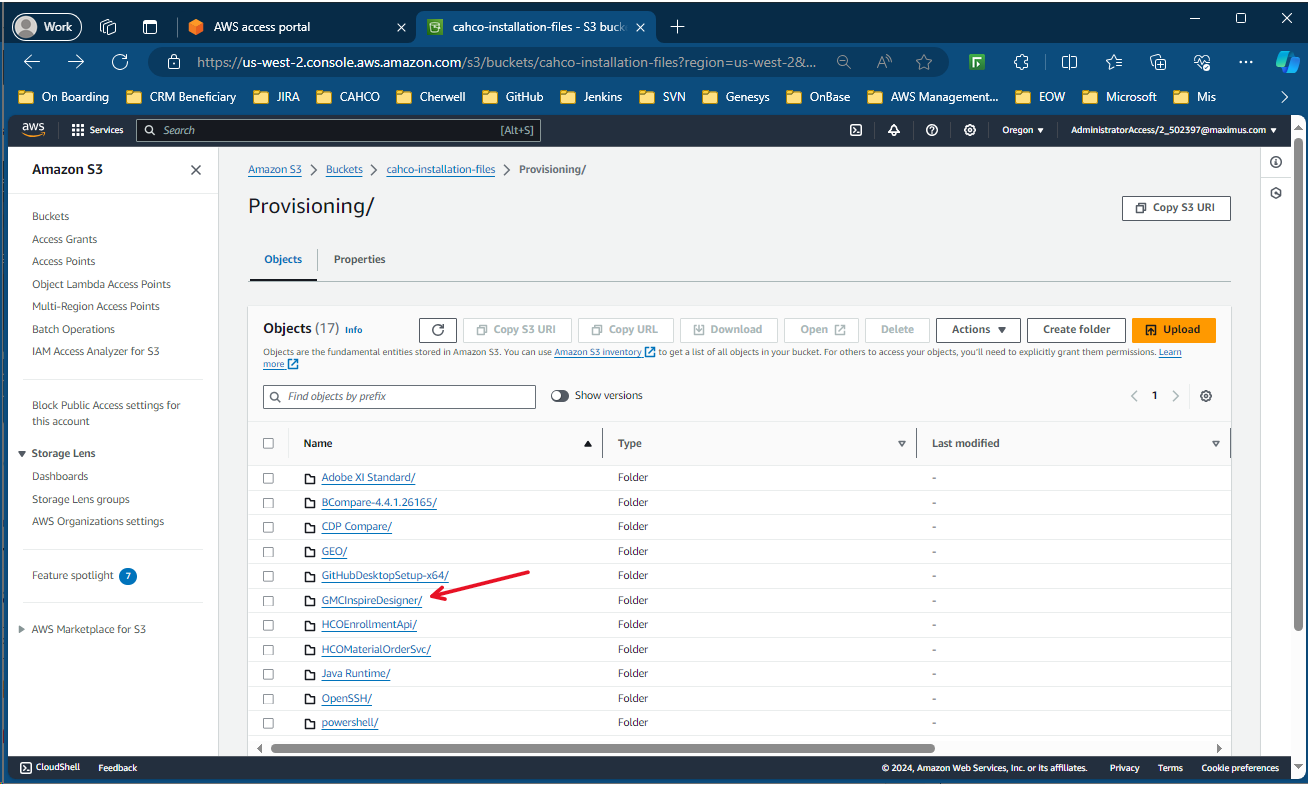
Task: Click the browser back arrow
Action: [32, 62]
